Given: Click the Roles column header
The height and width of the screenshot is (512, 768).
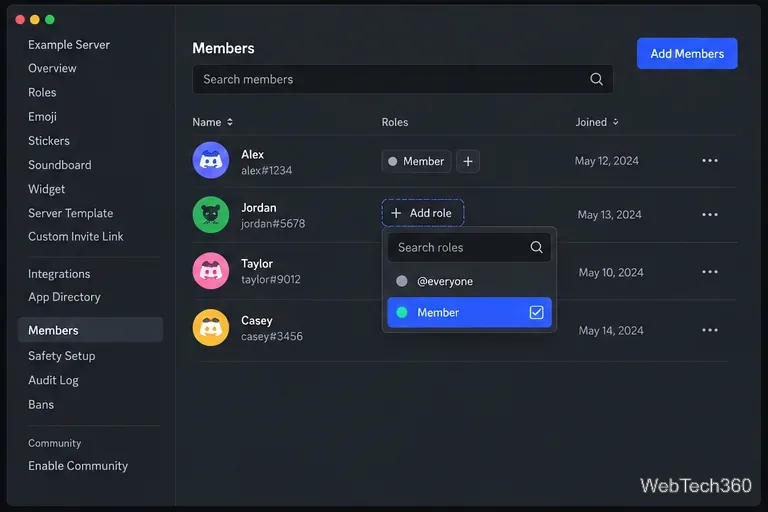Looking at the screenshot, I should [395, 122].
